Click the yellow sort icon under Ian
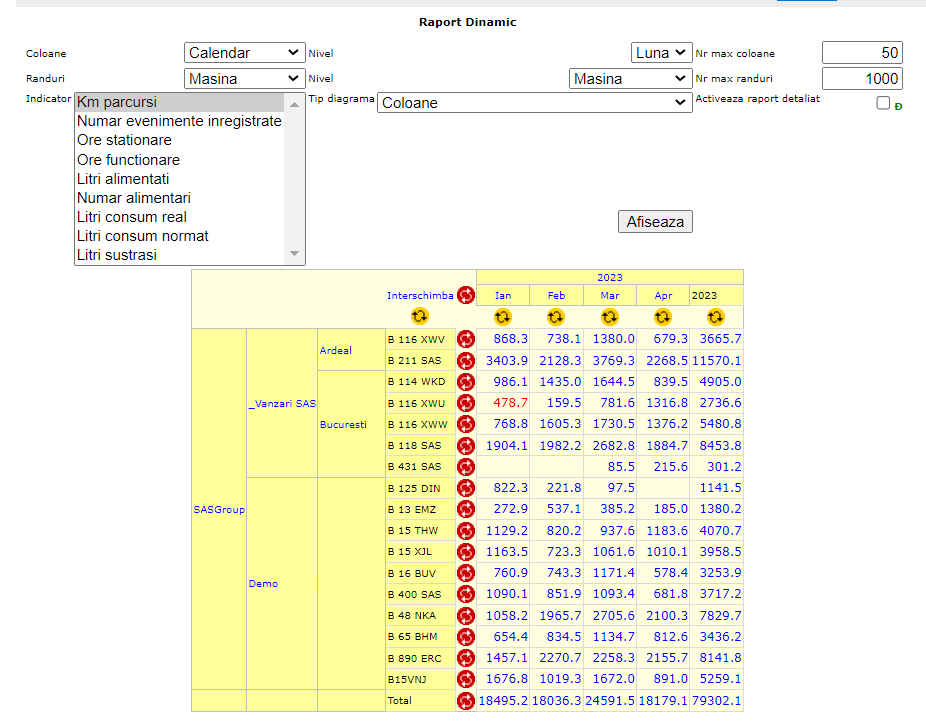Image resolution: width=926 pixels, height=724 pixels. pyautogui.click(x=503, y=317)
